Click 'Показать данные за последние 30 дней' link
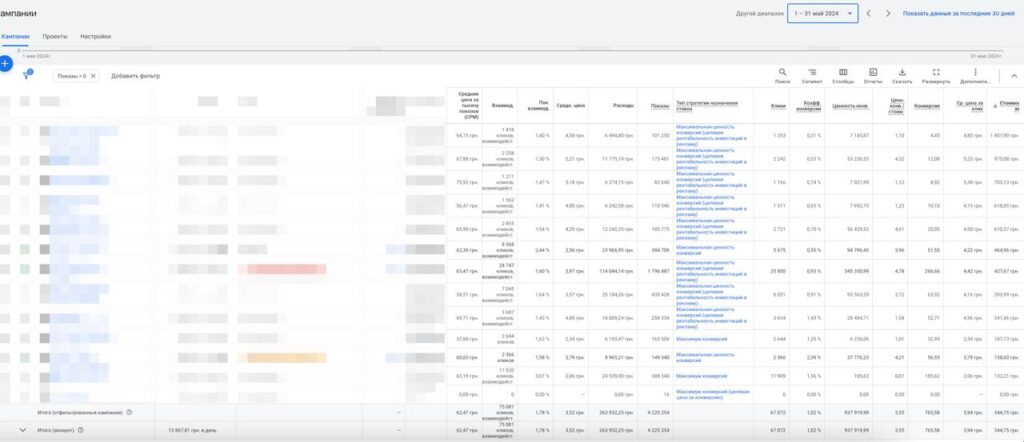1024x442 pixels. pyautogui.click(x=961, y=13)
